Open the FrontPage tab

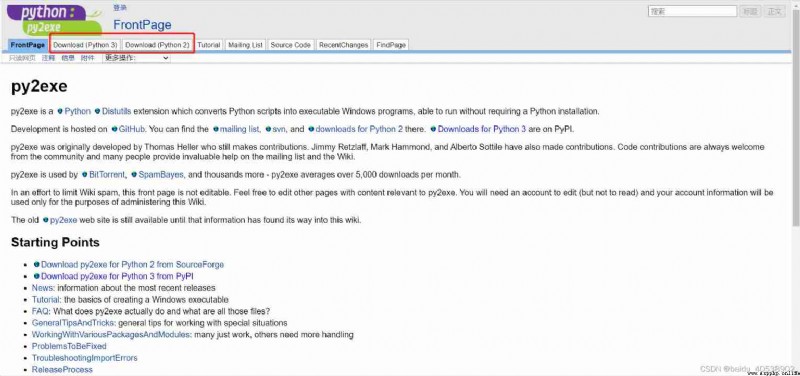click(x=28, y=45)
